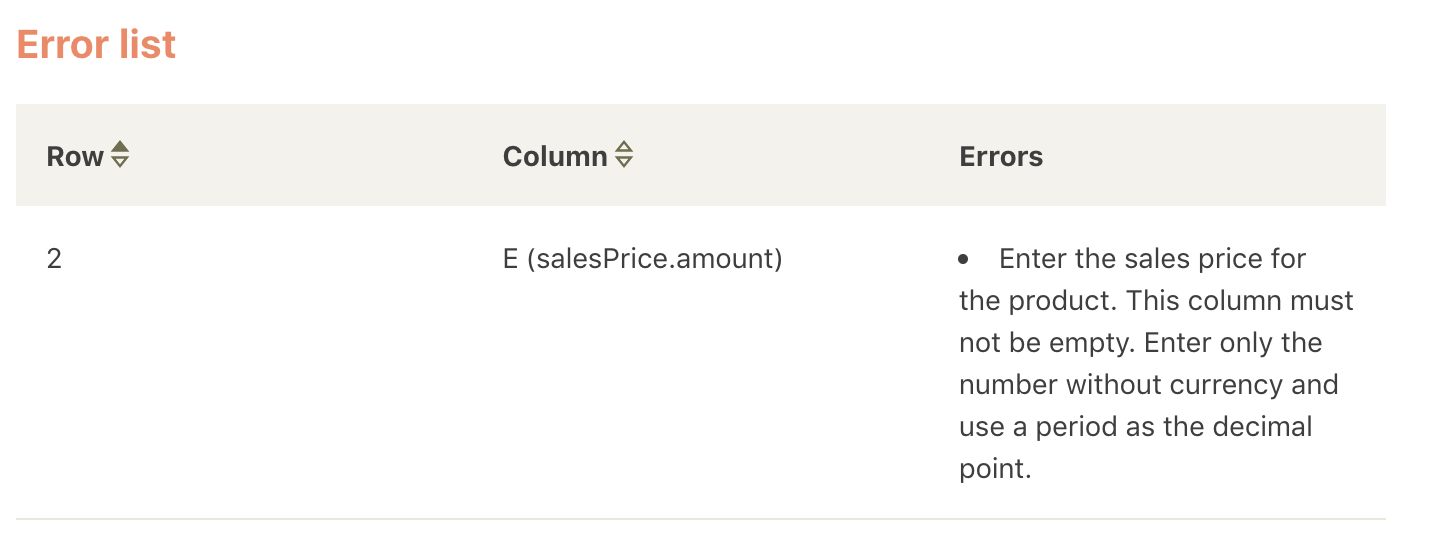Sort the table by Row
Viewport: 1434px width, 558px height.
pos(120,155)
